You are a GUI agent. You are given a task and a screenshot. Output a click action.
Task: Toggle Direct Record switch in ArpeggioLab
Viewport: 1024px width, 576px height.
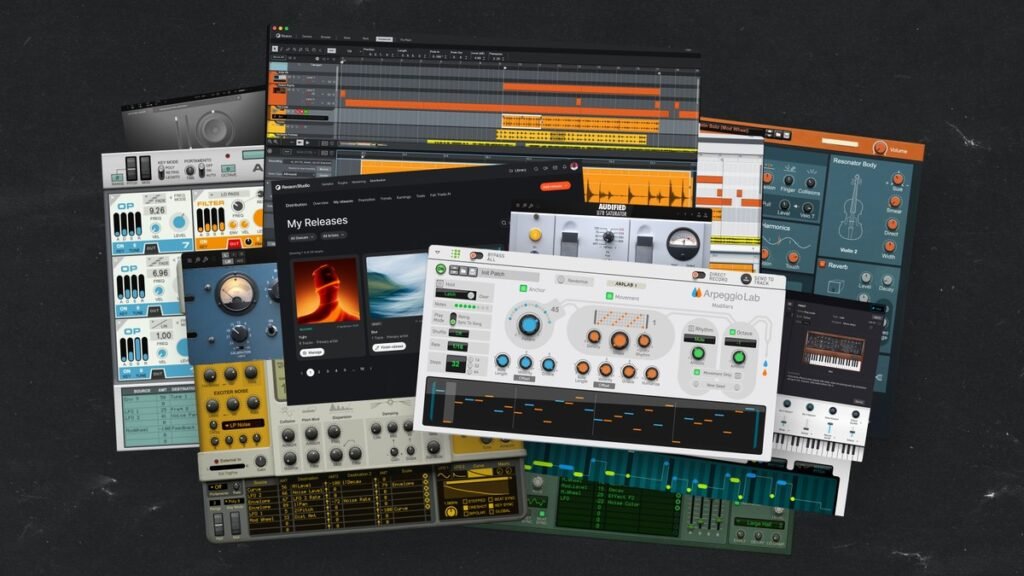(x=699, y=276)
